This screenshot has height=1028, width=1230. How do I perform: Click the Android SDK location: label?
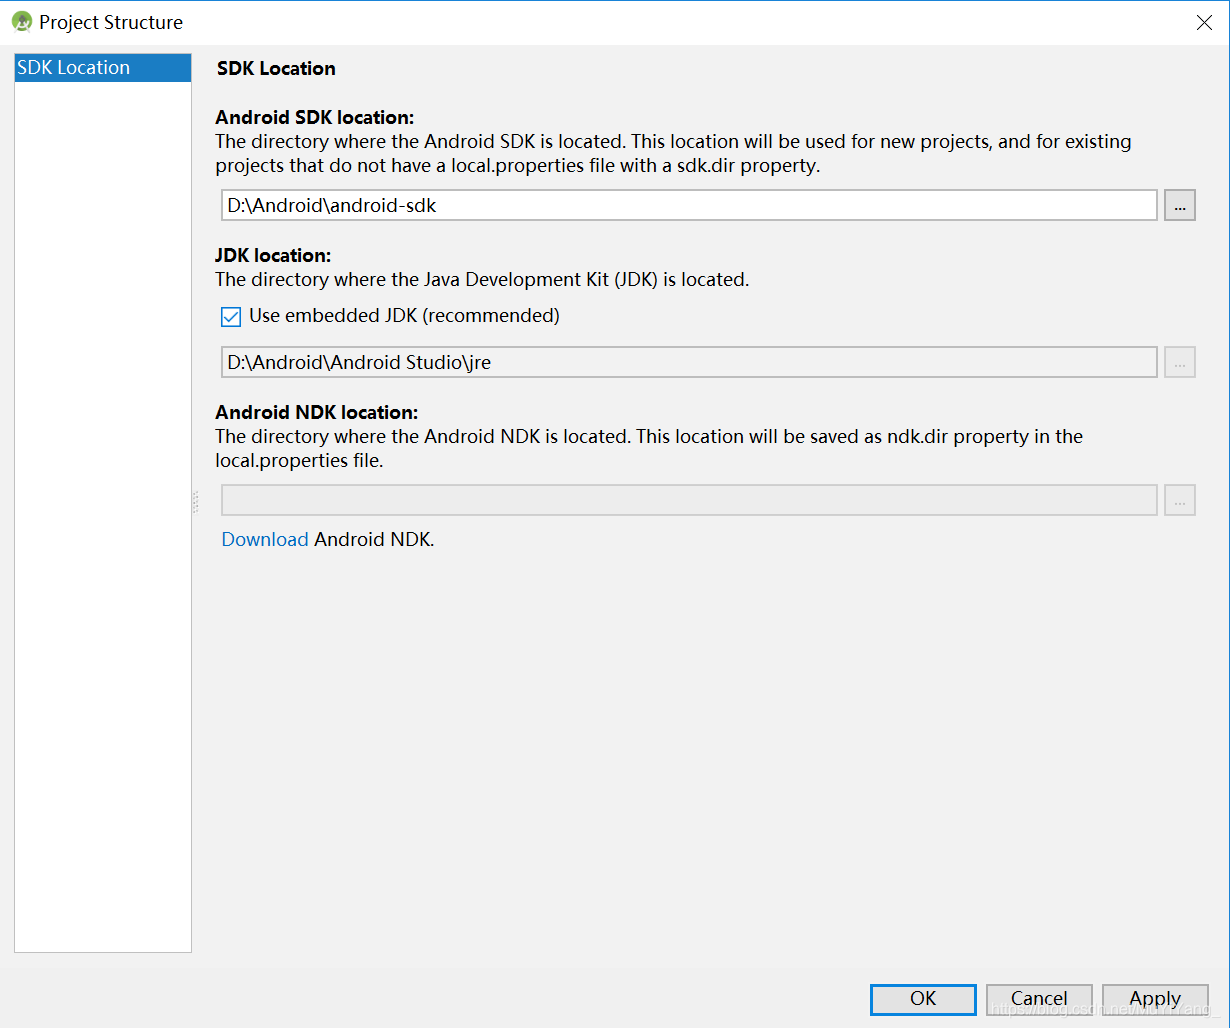315,117
